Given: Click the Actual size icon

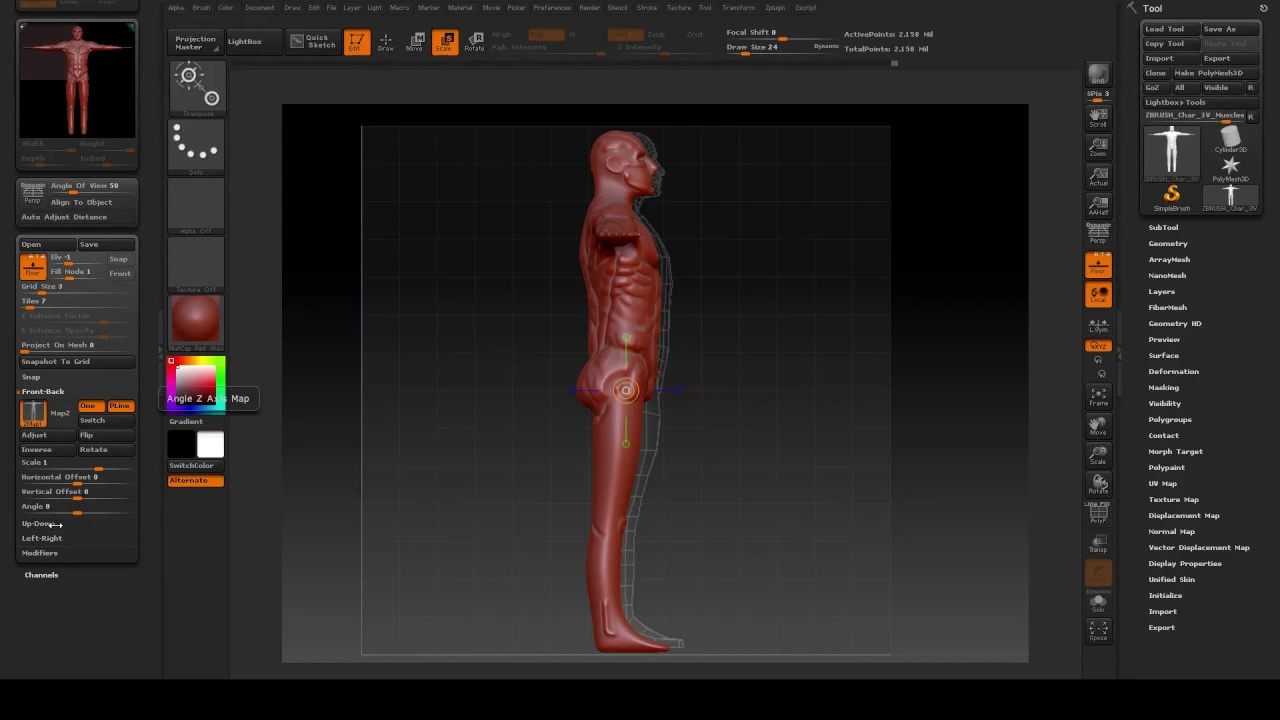Looking at the screenshot, I should click(x=1098, y=177).
